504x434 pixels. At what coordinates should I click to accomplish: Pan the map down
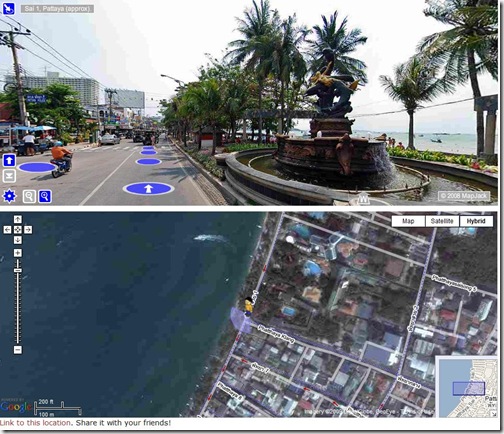18,240
